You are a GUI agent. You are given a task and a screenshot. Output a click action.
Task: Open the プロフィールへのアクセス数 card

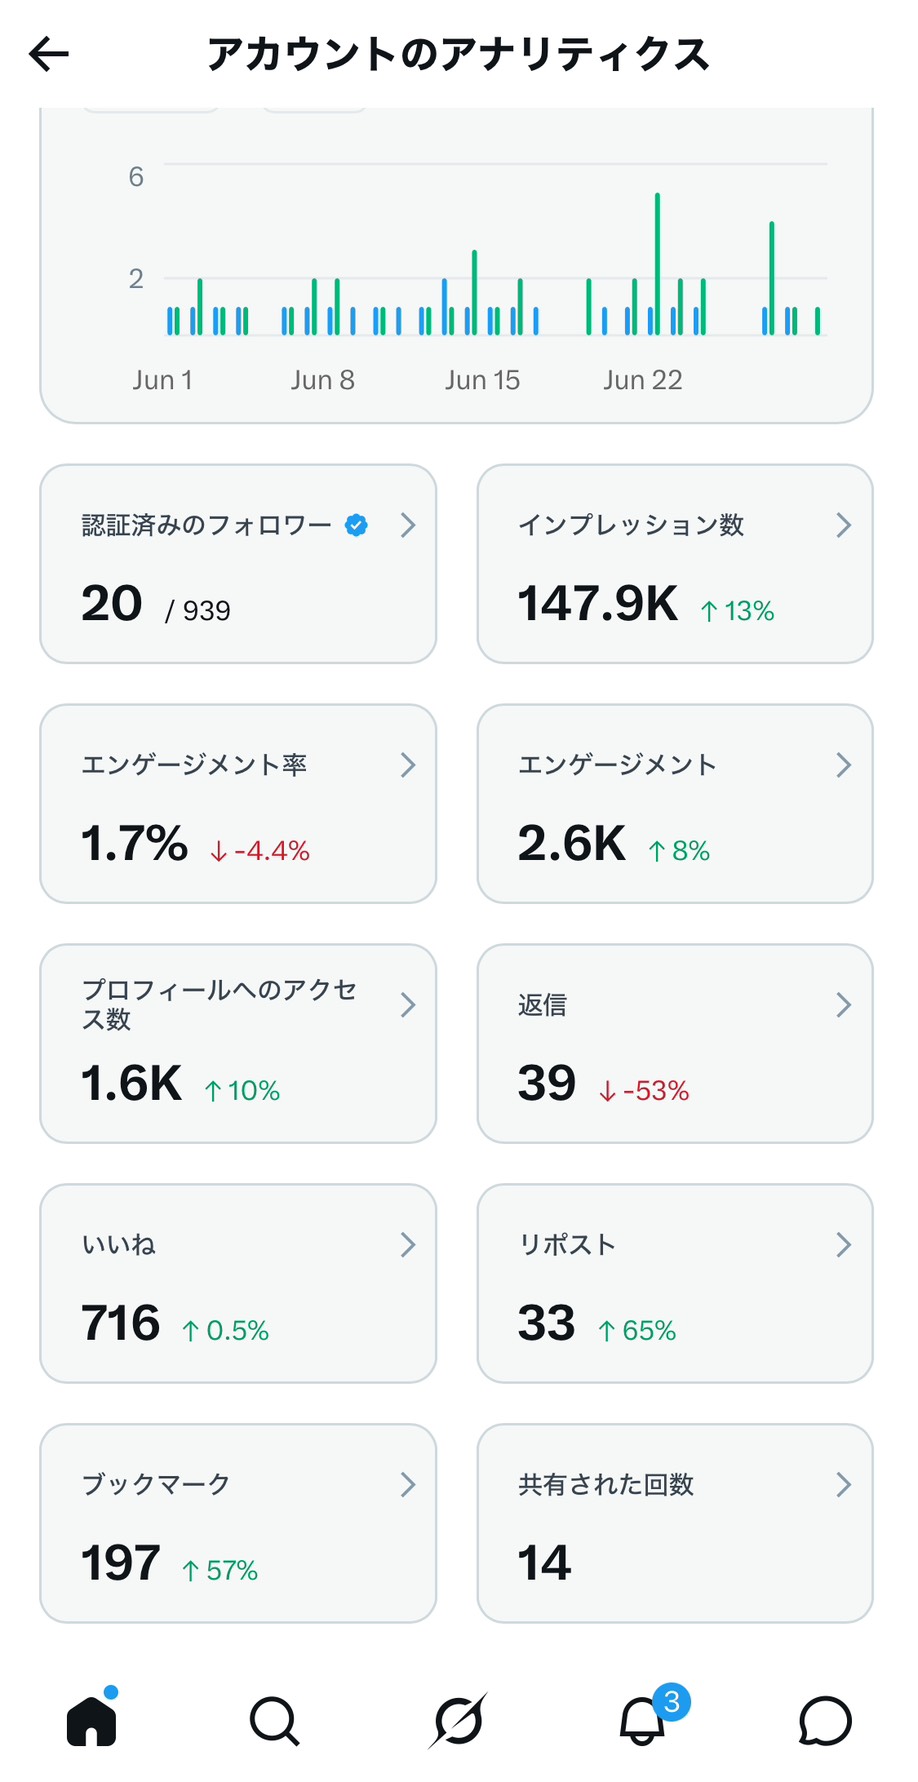[x=238, y=1044]
